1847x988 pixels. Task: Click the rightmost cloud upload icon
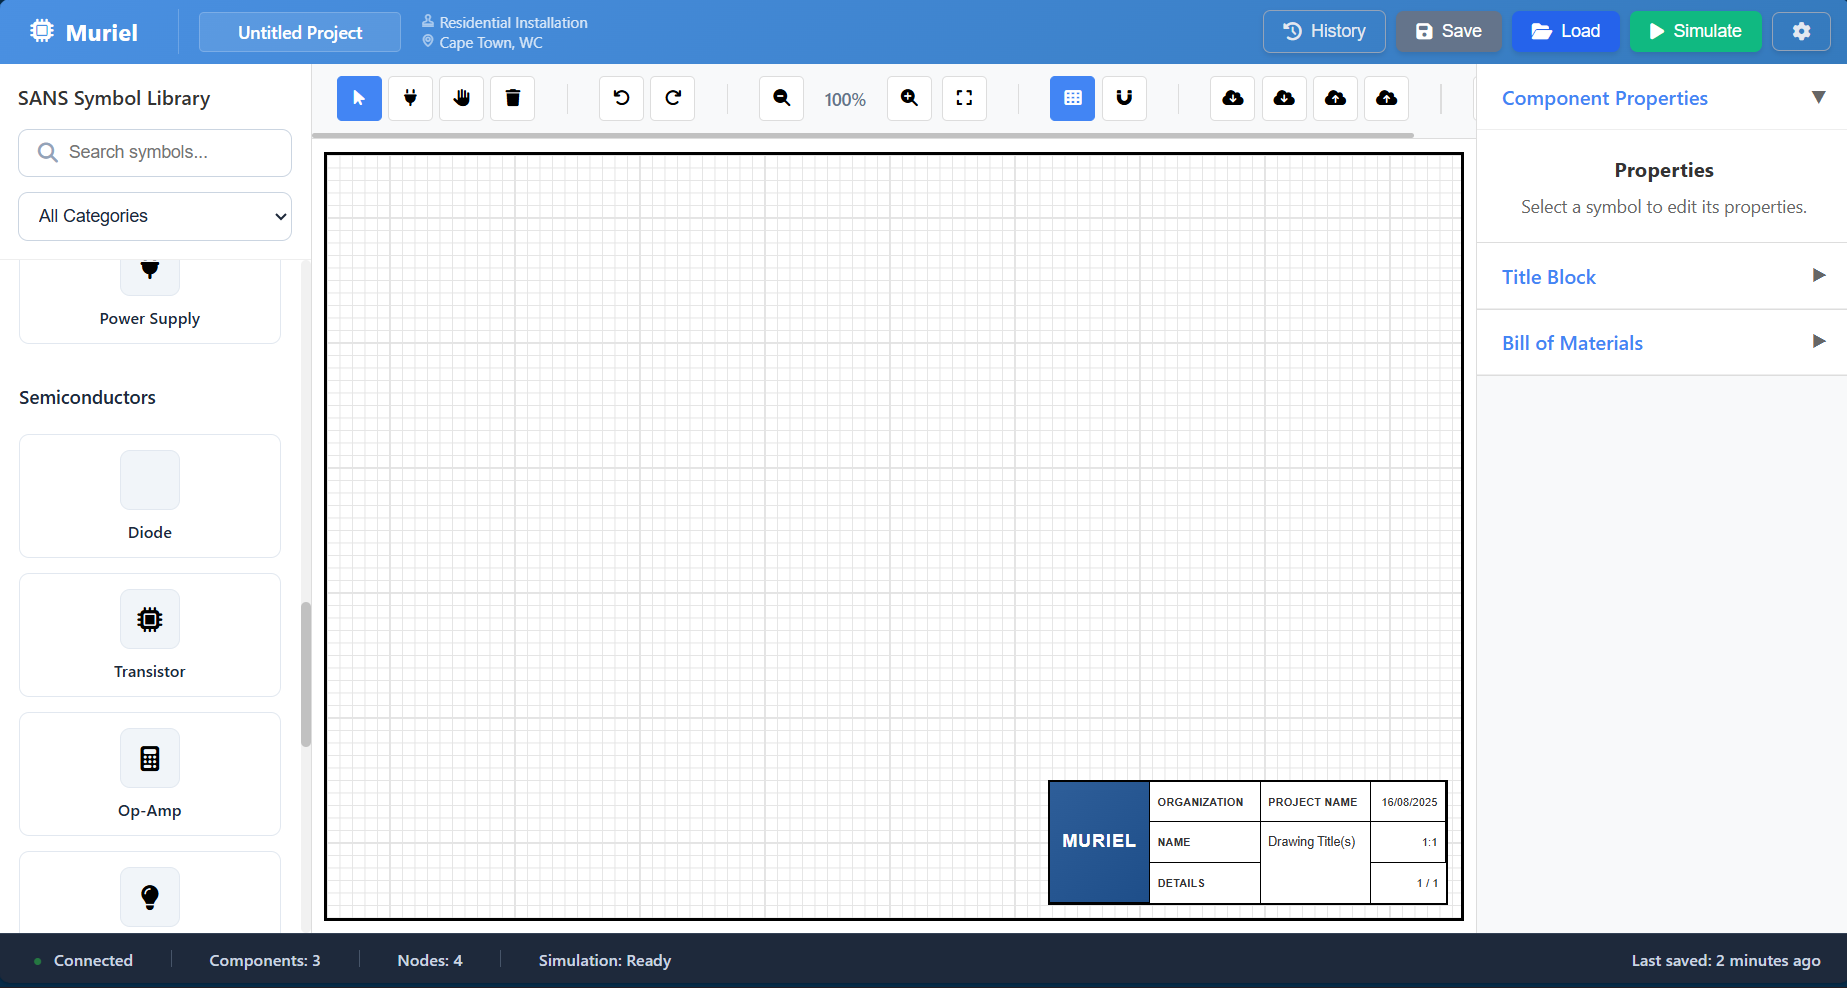coord(1386,98)
